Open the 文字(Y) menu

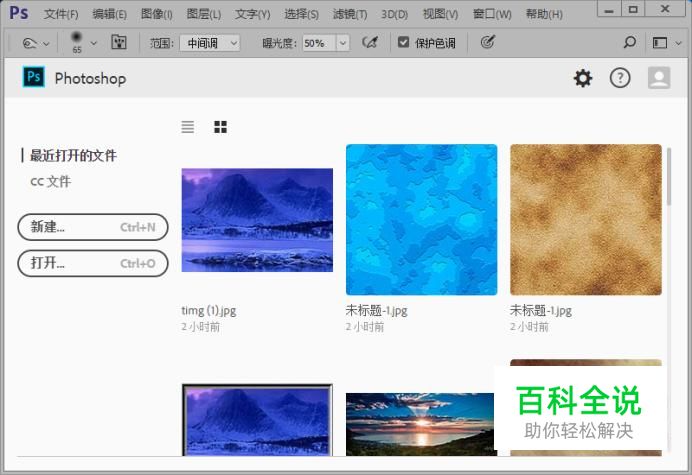point(252,14)
